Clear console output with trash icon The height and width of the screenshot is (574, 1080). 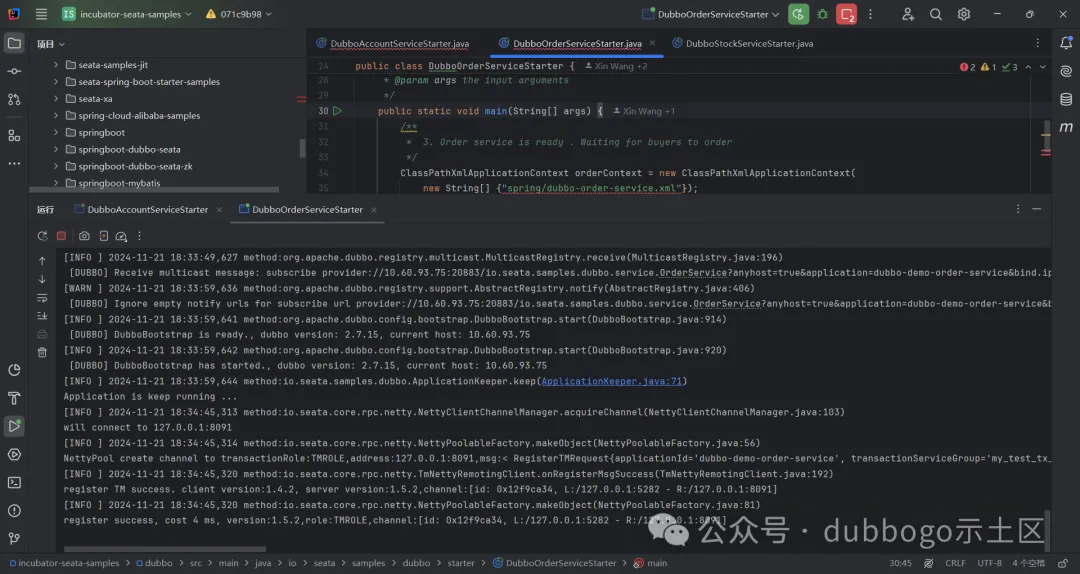tap(42, 352)
